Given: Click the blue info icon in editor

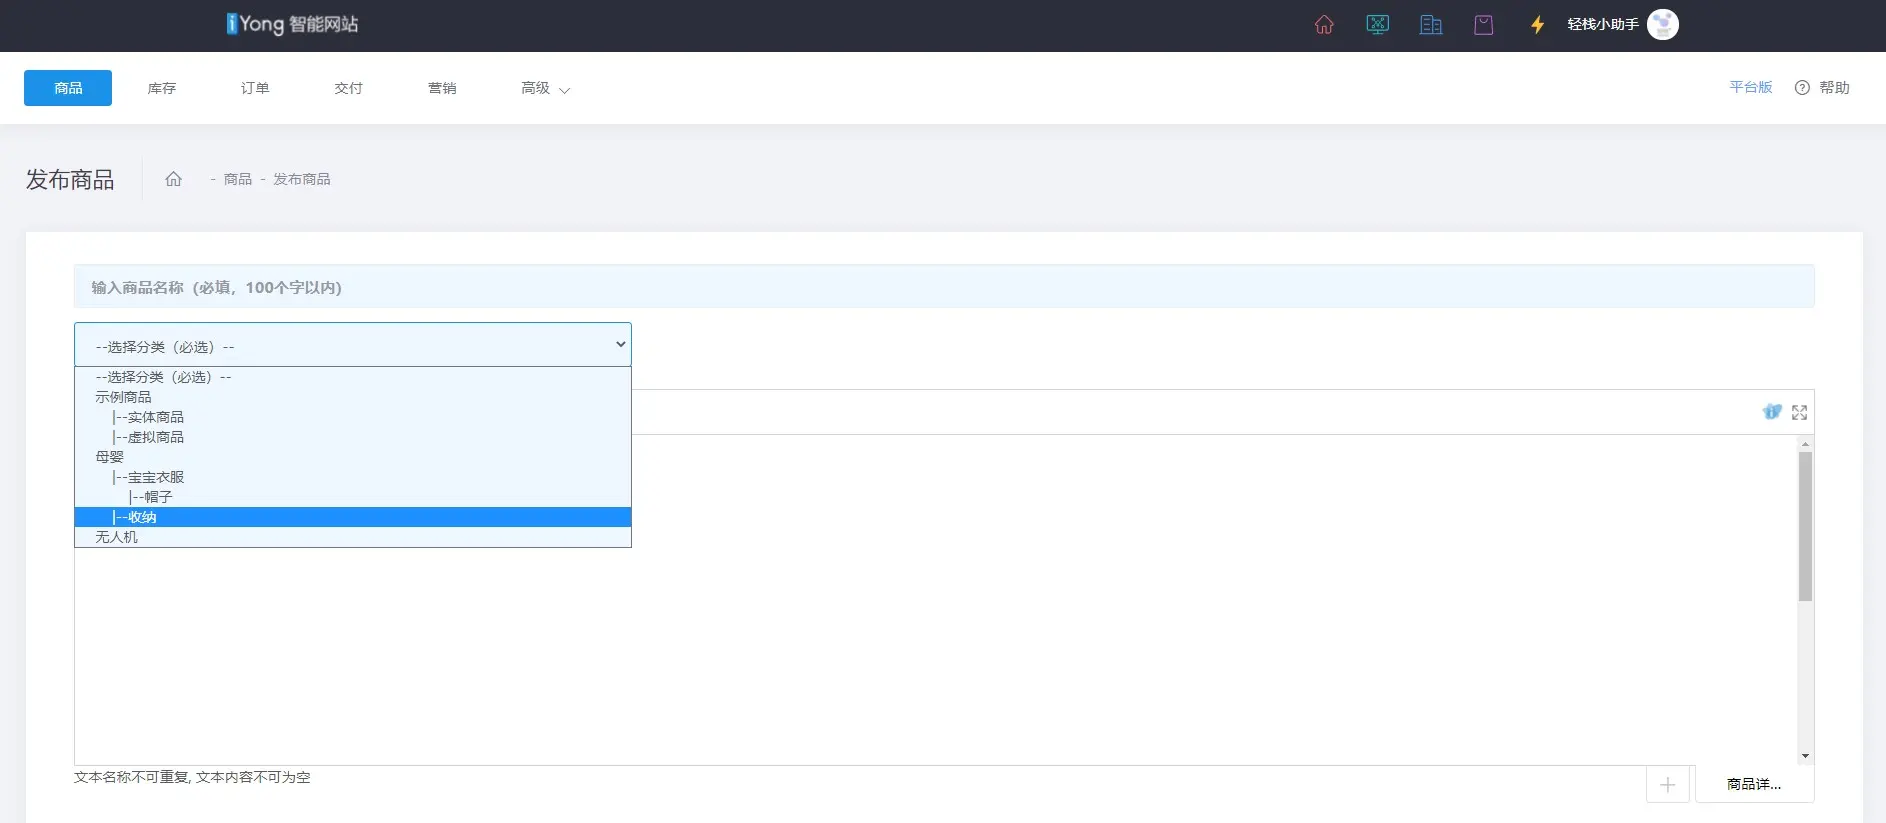Looking at the screenshot, I should (x=1772, y=412).
